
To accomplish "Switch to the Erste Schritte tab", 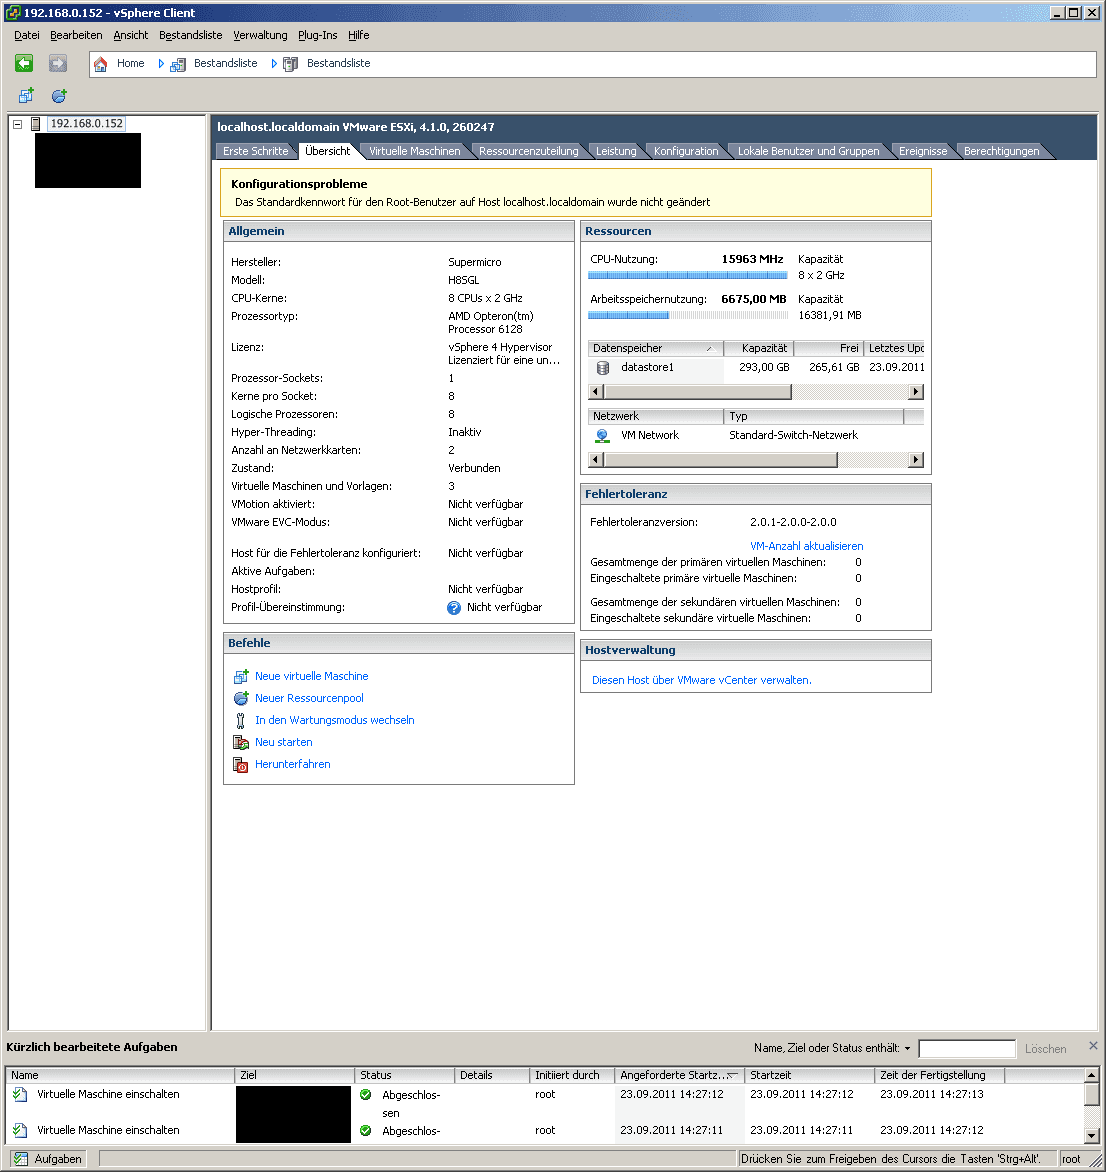I will (x=256, y=151).
